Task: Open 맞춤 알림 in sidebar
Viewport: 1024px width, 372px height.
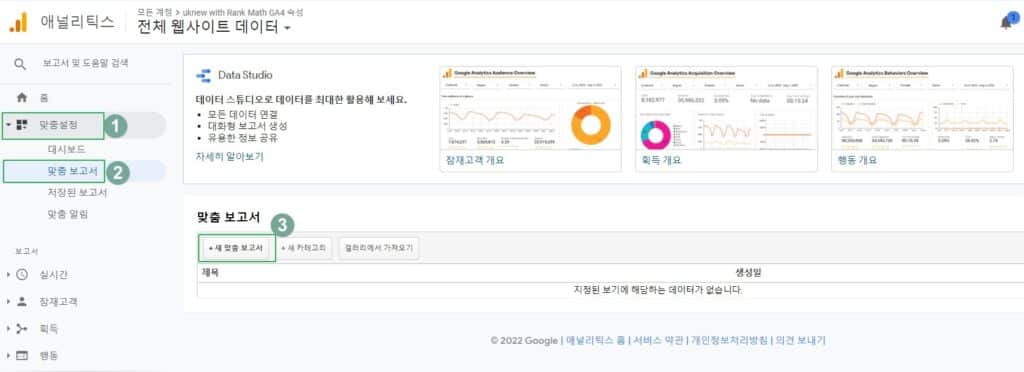Action: click(x=68, y=214)
